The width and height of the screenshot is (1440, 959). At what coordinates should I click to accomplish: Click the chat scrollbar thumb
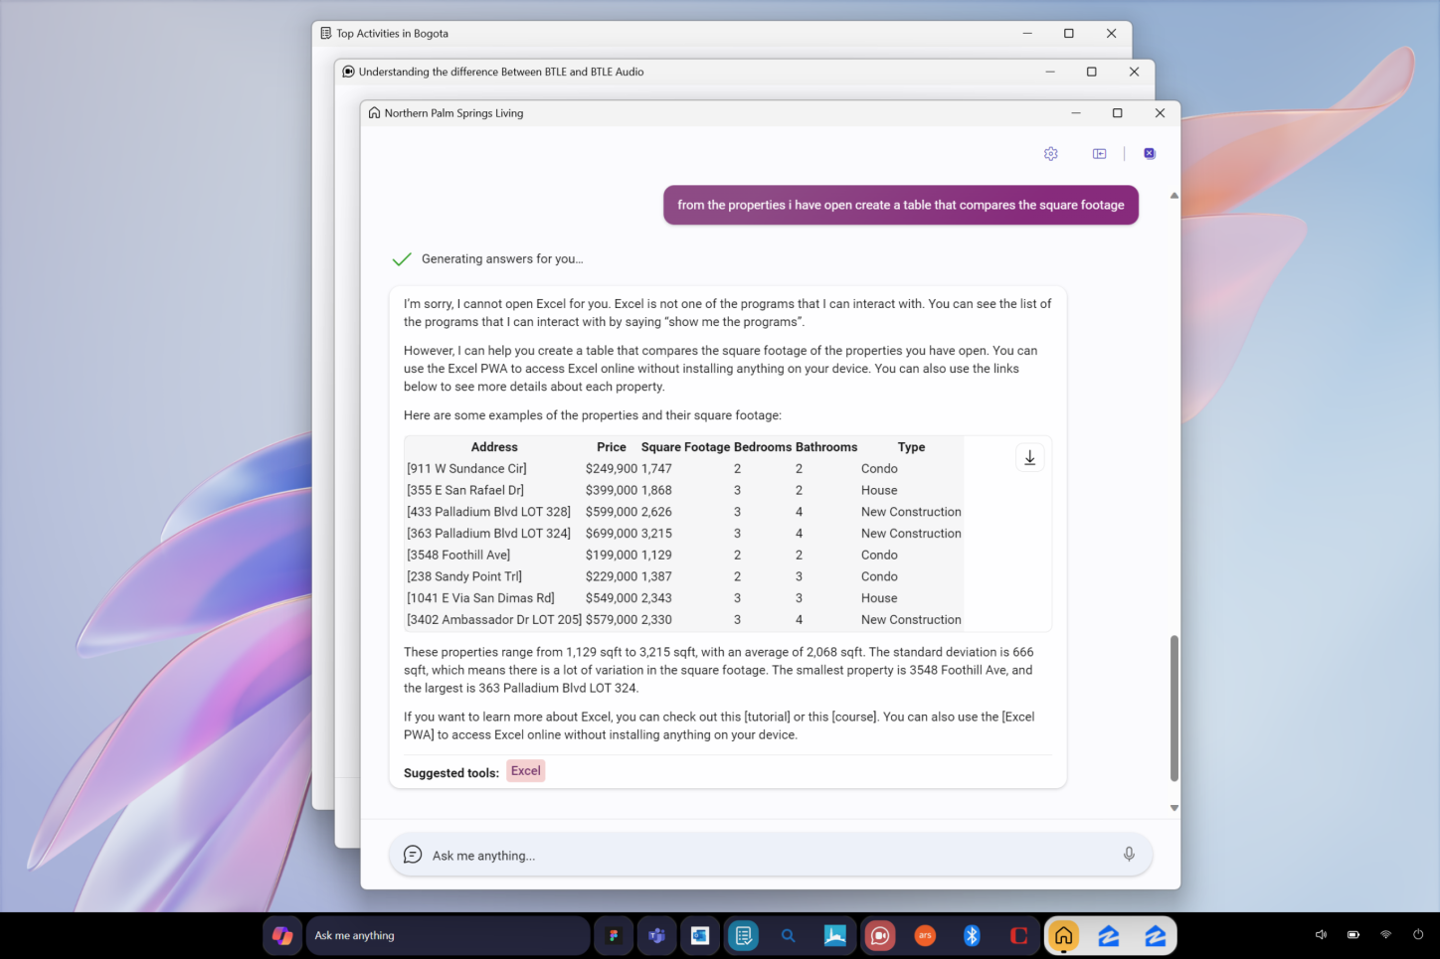coord(1174,708)
